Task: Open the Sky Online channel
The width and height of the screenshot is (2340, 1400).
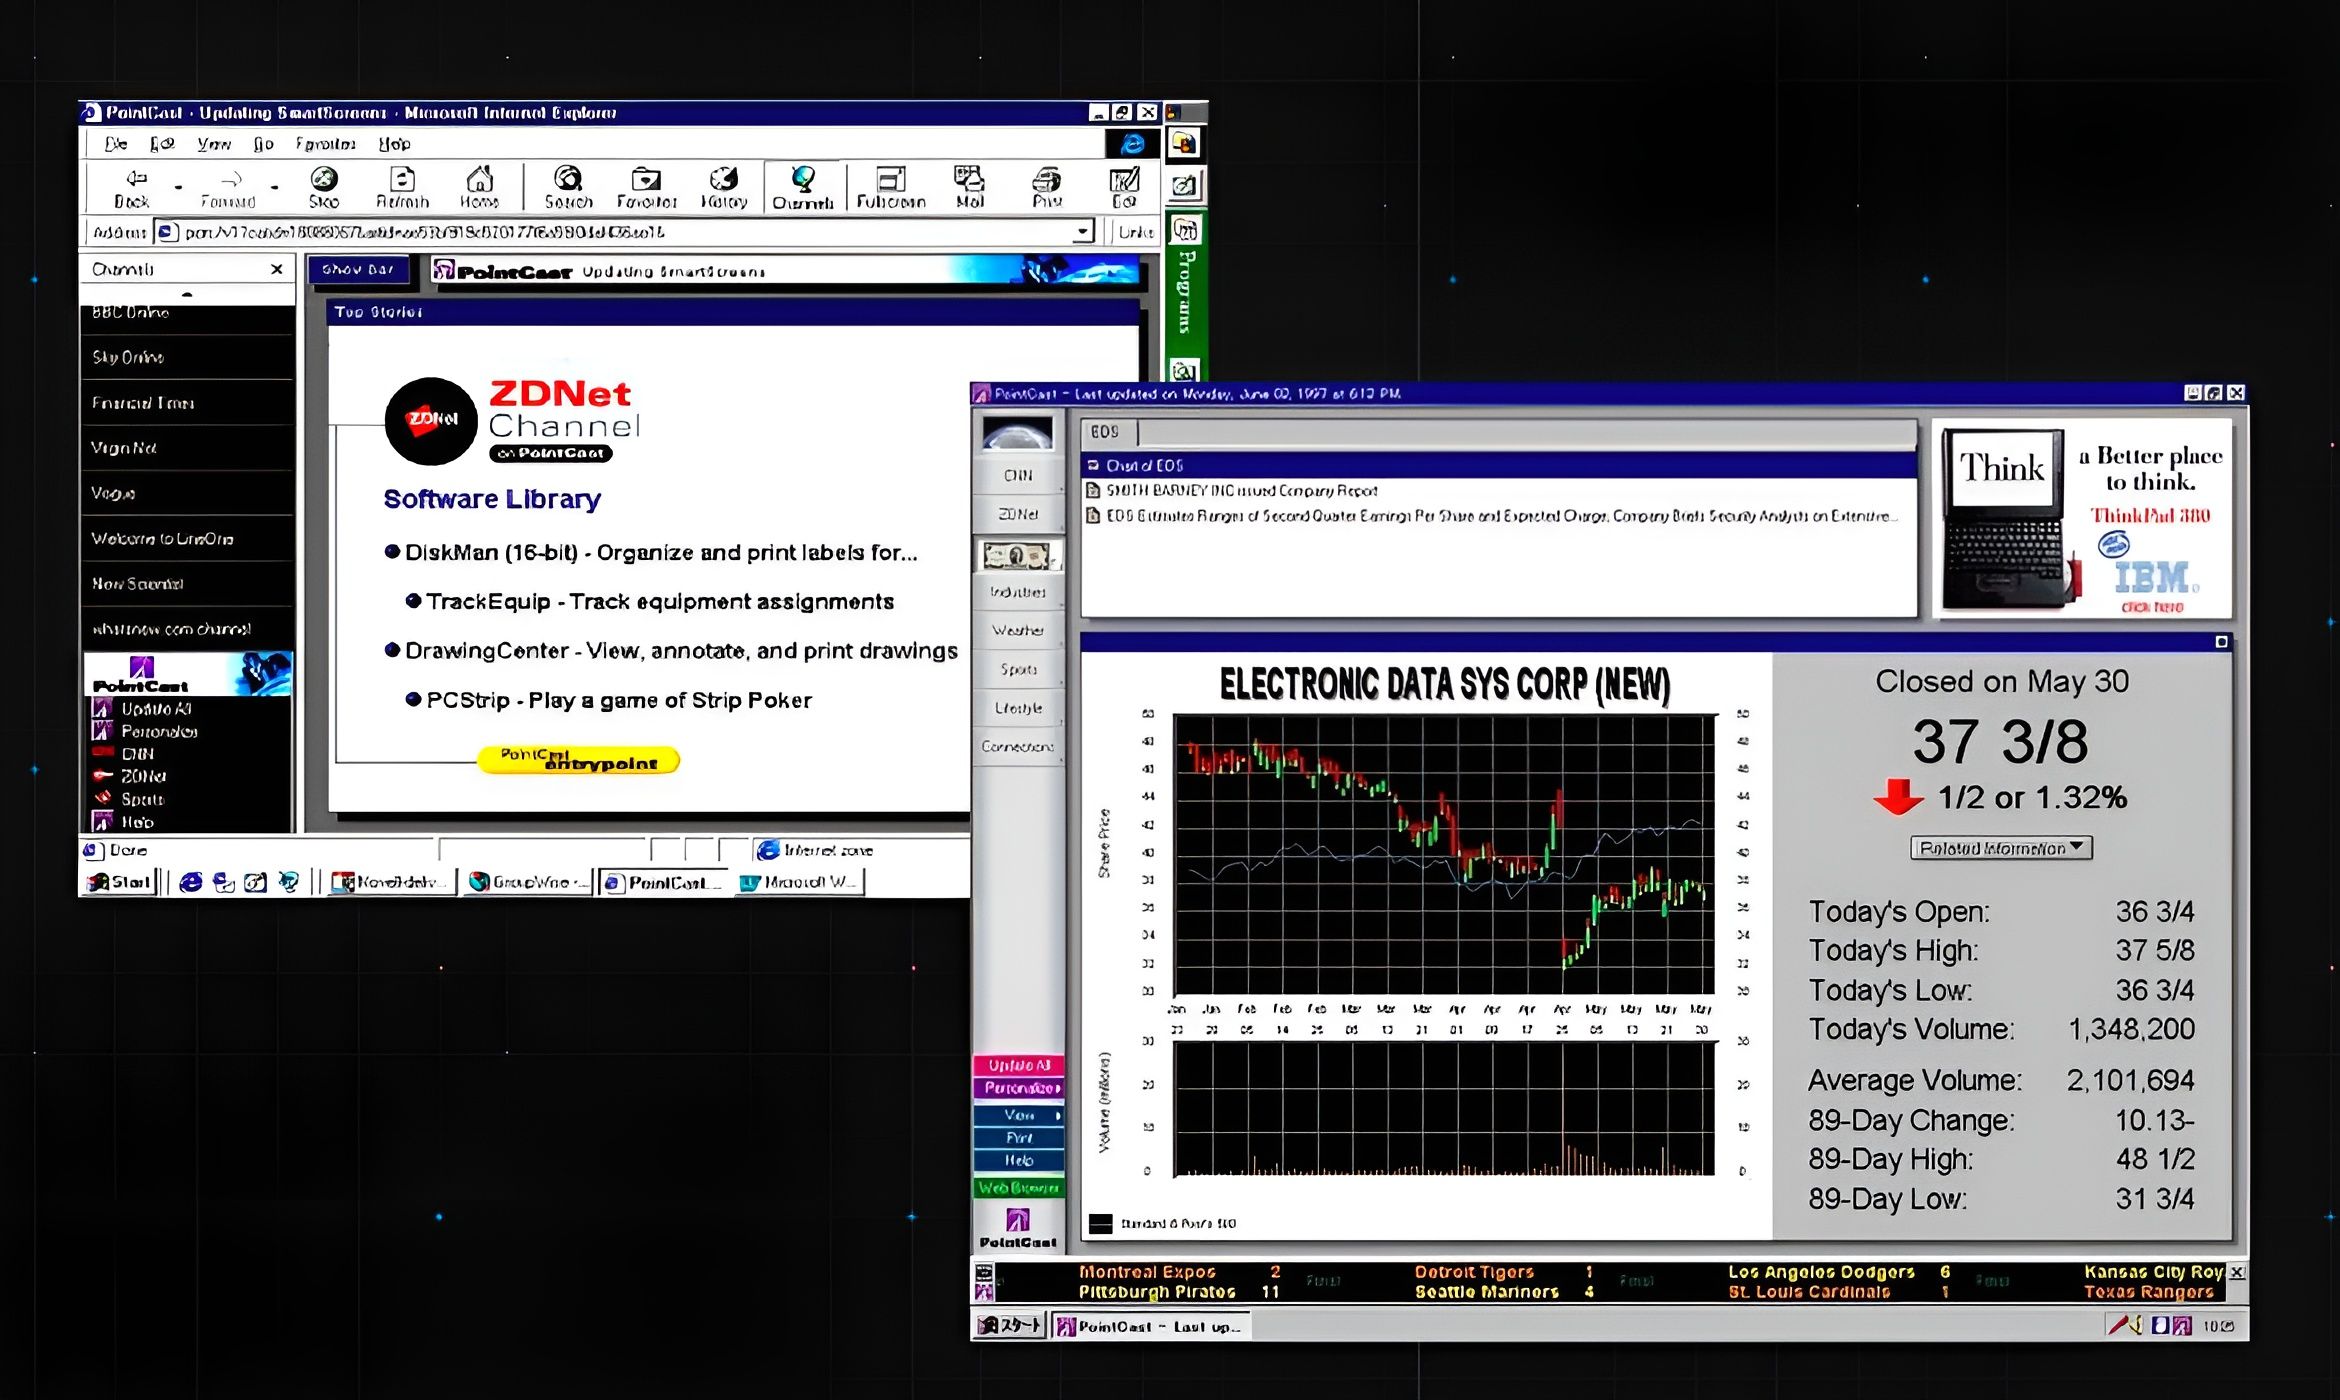Action: click(x=187, y=357)
